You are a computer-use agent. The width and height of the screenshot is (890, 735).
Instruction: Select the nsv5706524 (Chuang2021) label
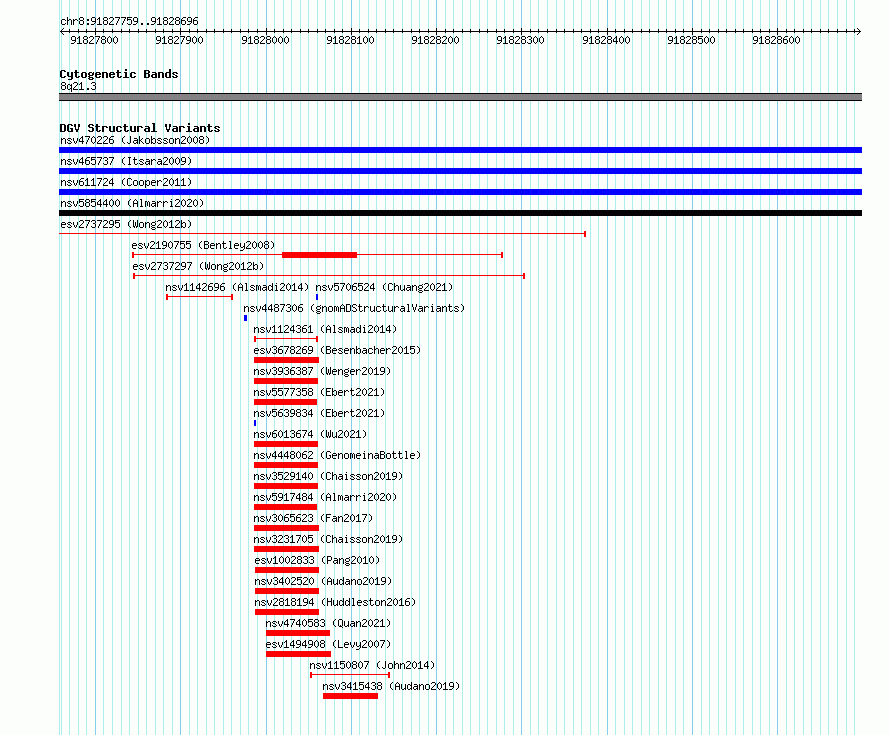coord(384,287)
